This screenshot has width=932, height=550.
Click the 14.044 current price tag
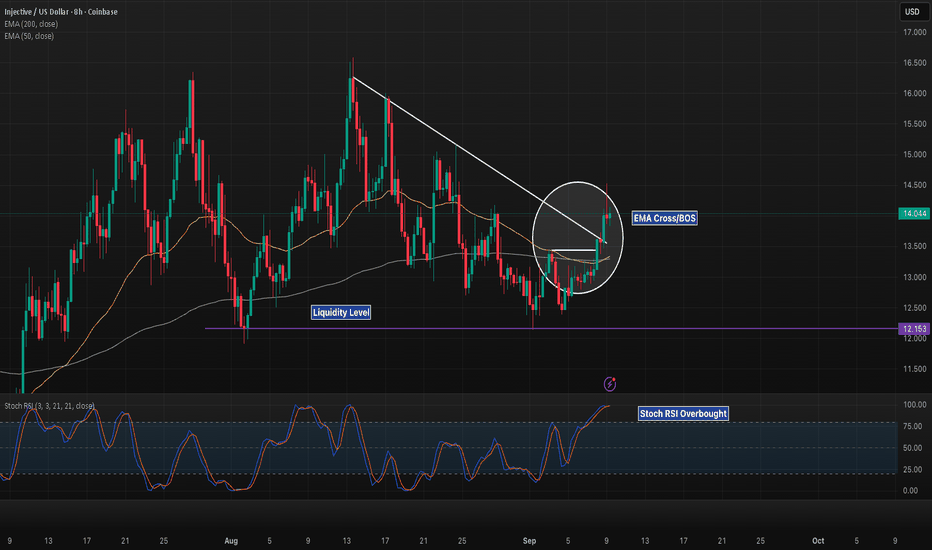pyautogui.click(x=912, y=214)
